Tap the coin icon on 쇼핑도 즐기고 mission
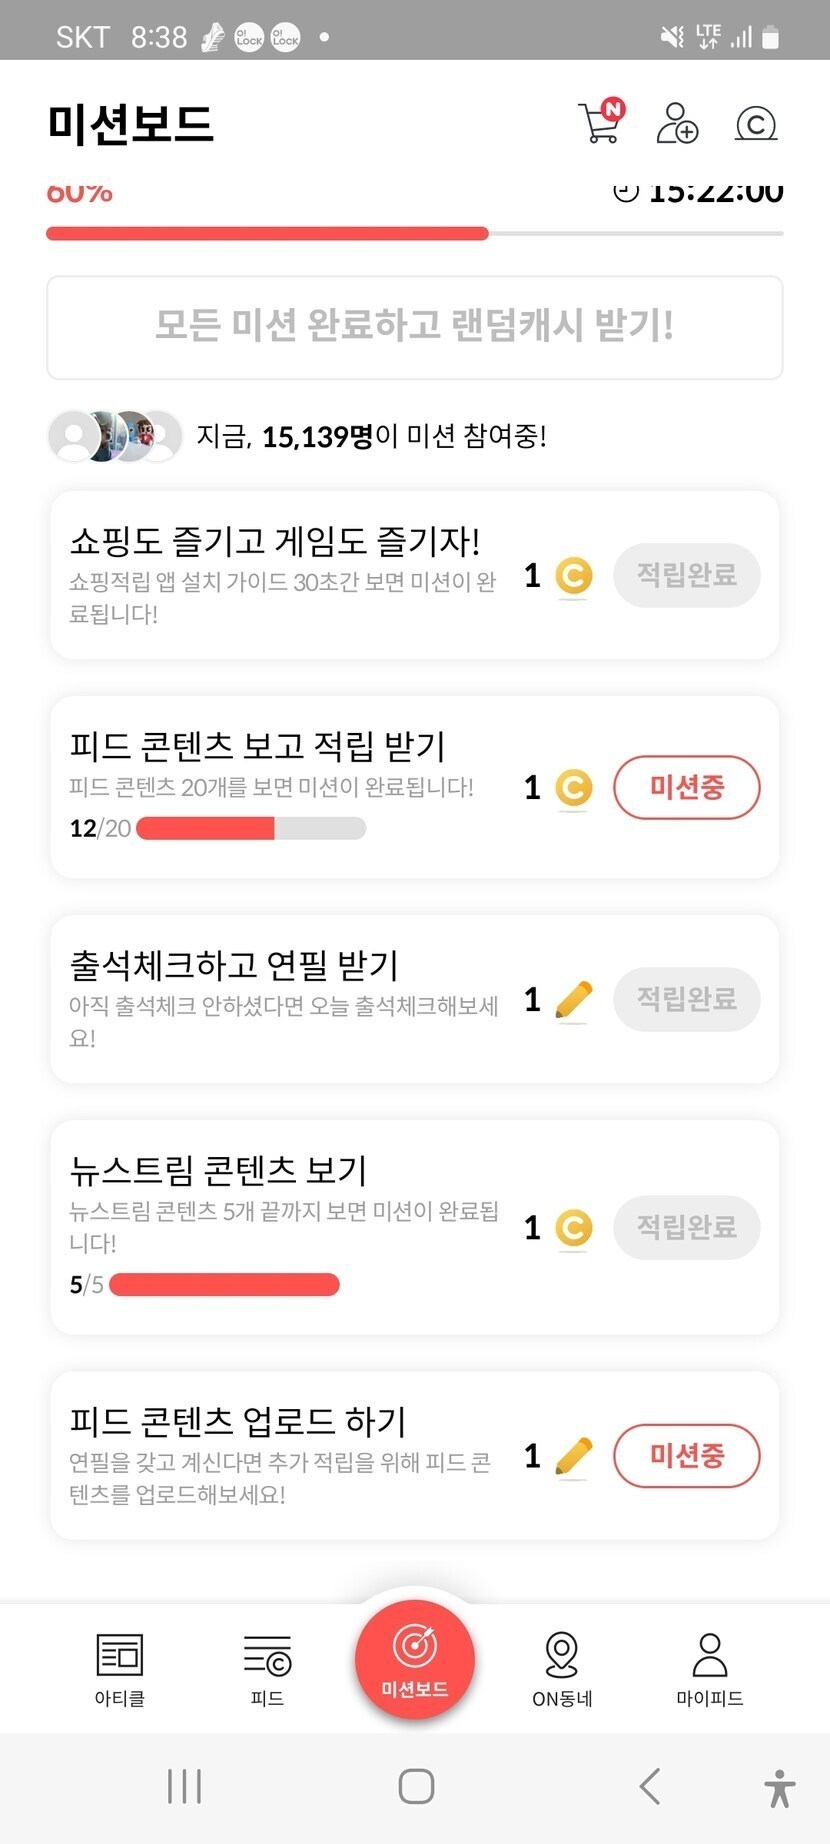 point(574,576)
